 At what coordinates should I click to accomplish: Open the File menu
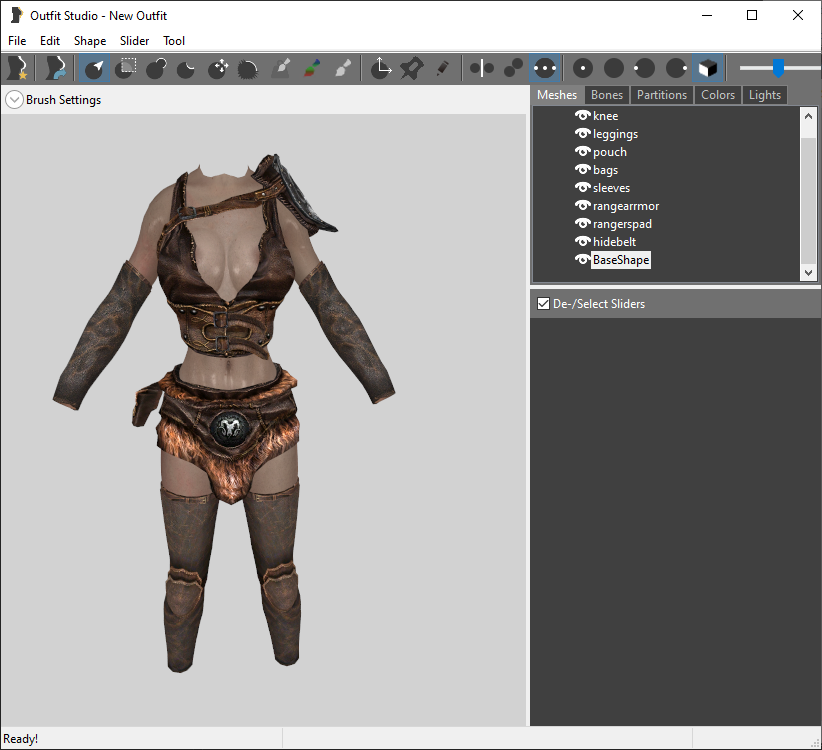(17, 41)
